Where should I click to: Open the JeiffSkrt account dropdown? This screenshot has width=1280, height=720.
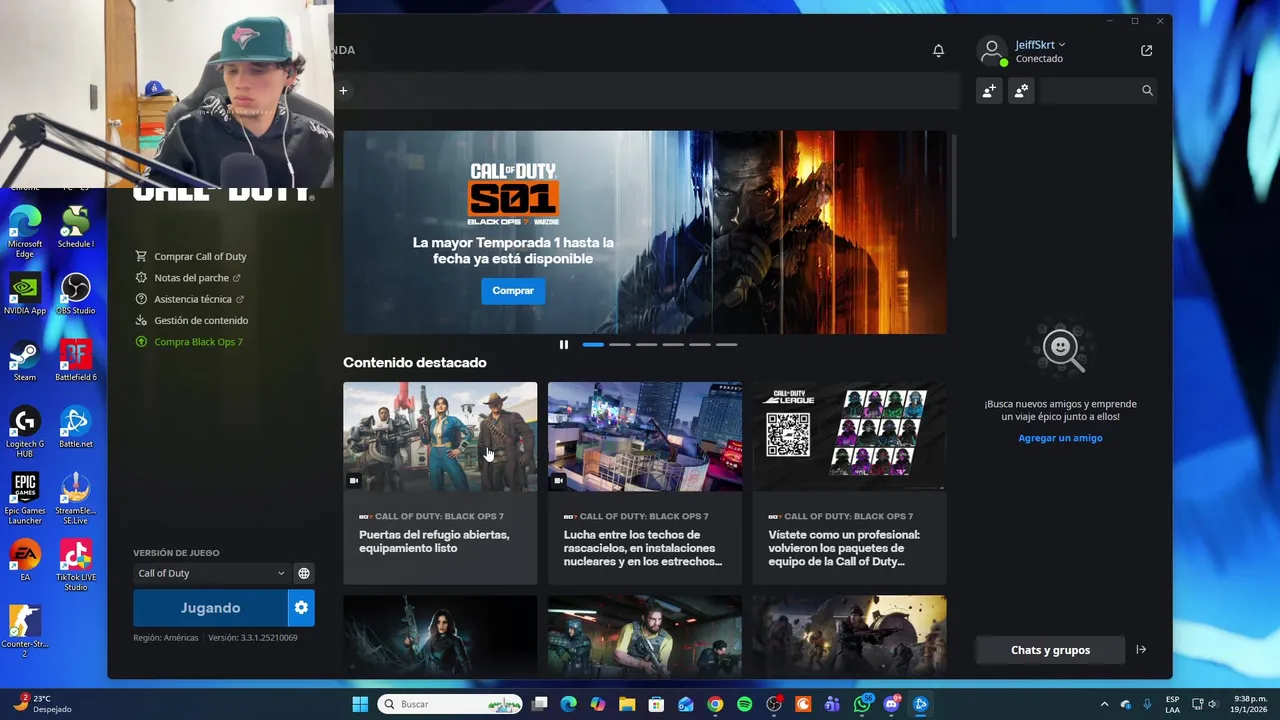pyautogui.click(x=1040, y=45)
